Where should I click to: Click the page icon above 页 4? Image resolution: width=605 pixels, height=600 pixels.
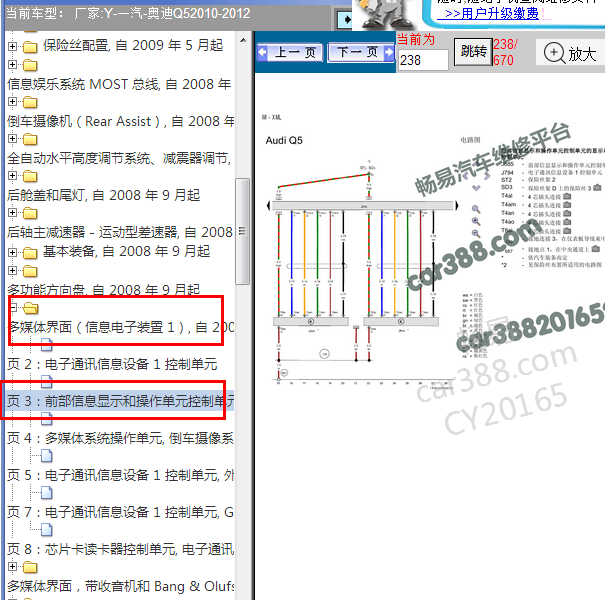[x=47, y=419]
